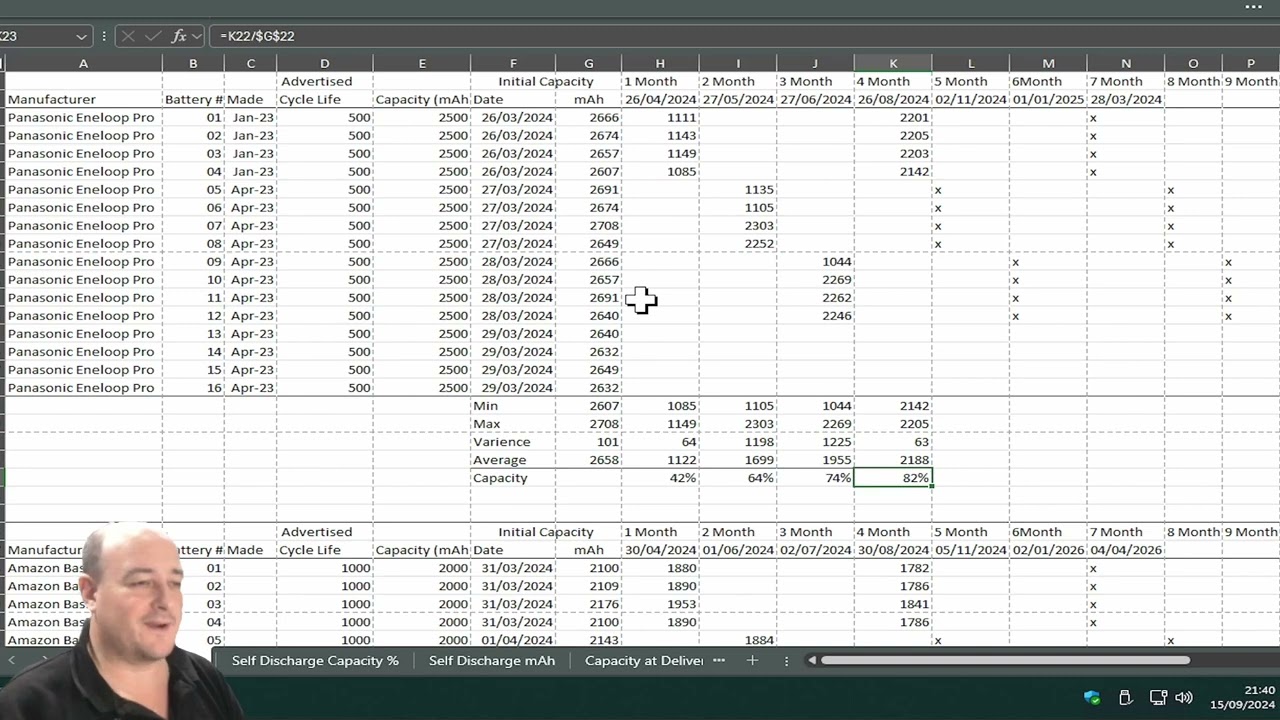Screen dimensions: 1280x720
Task: Expand the chevron next to fx icon
Action: (196, 36)
